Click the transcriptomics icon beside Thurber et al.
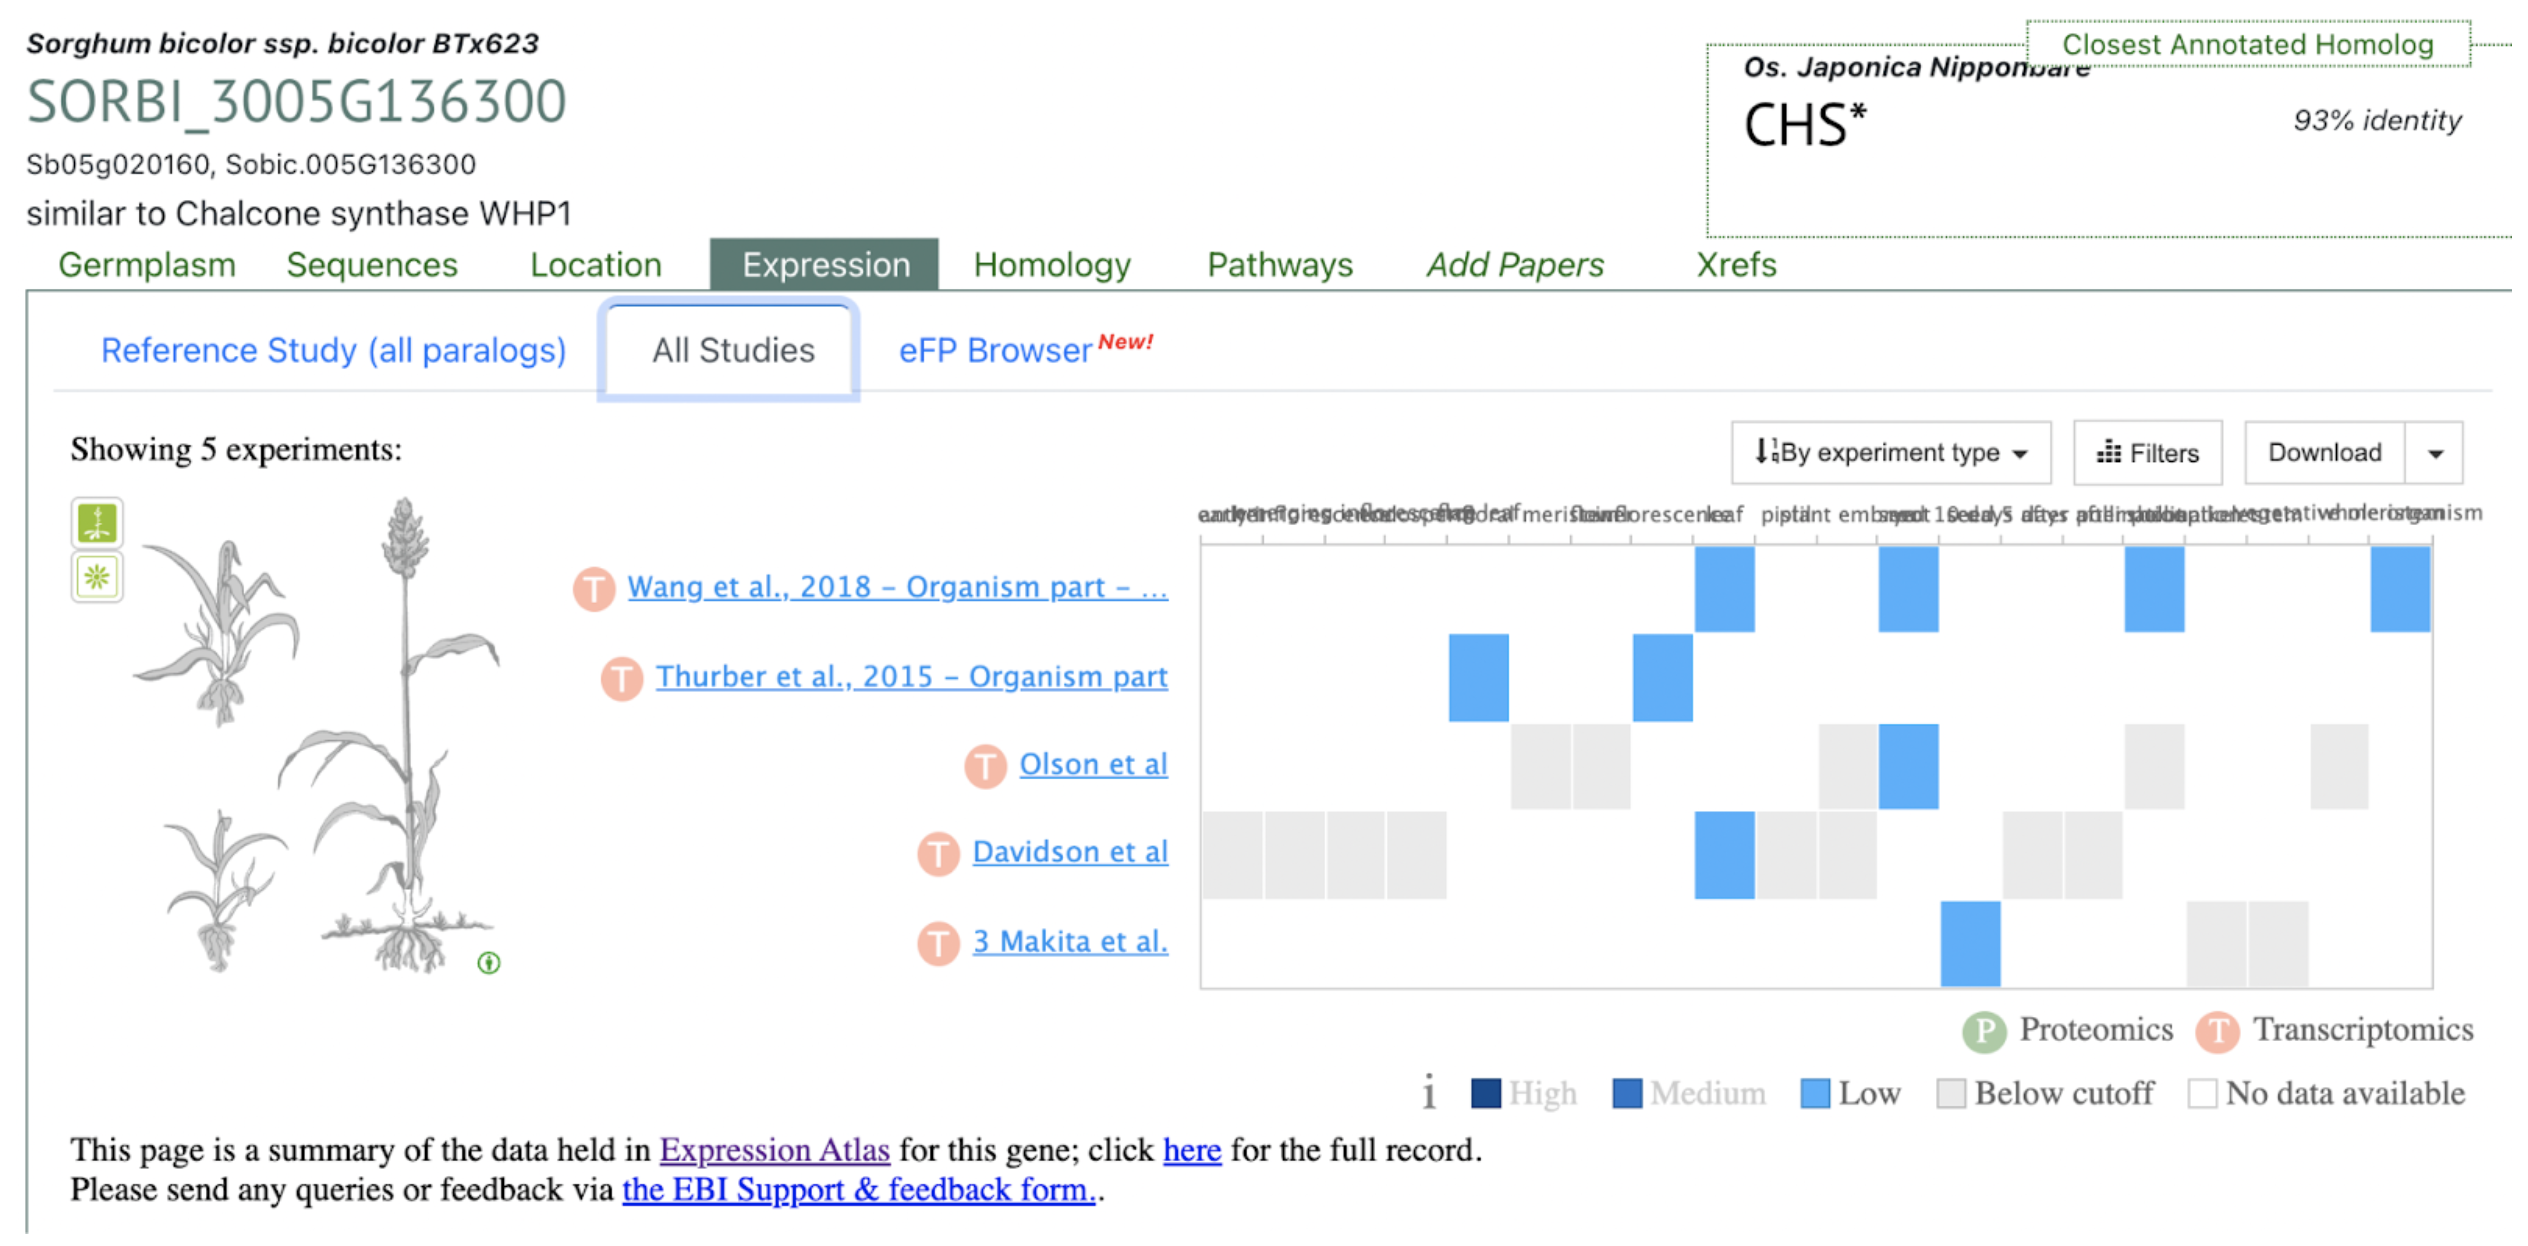Screen dimensions: 2528x1246 [x=622, y=678]
